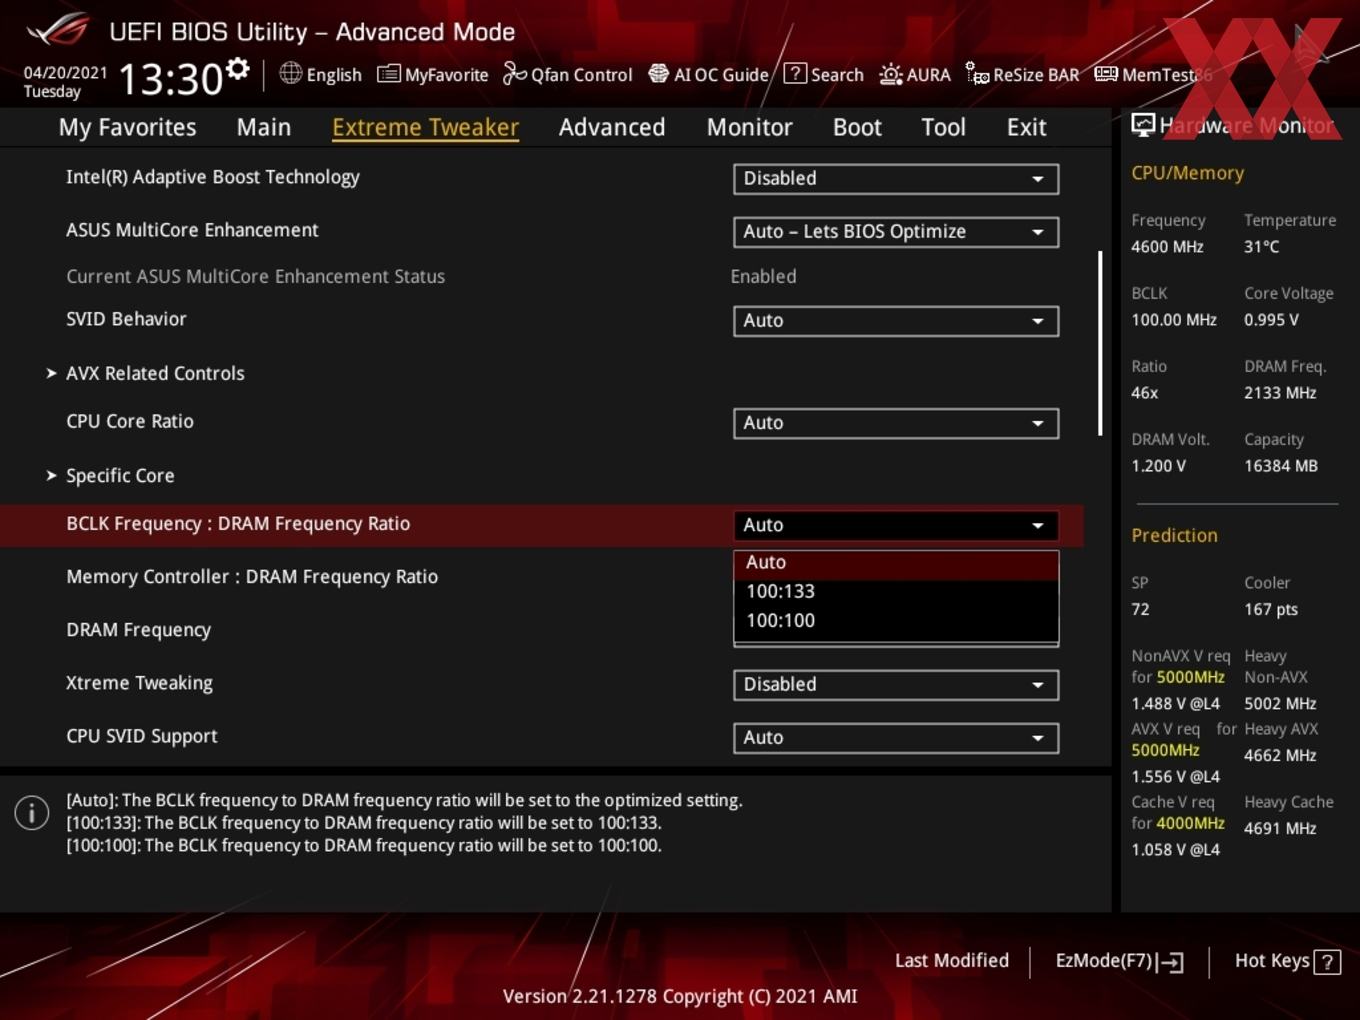Open AURA lighting icon
The image size is (1360, 1020).
[890, 74]
